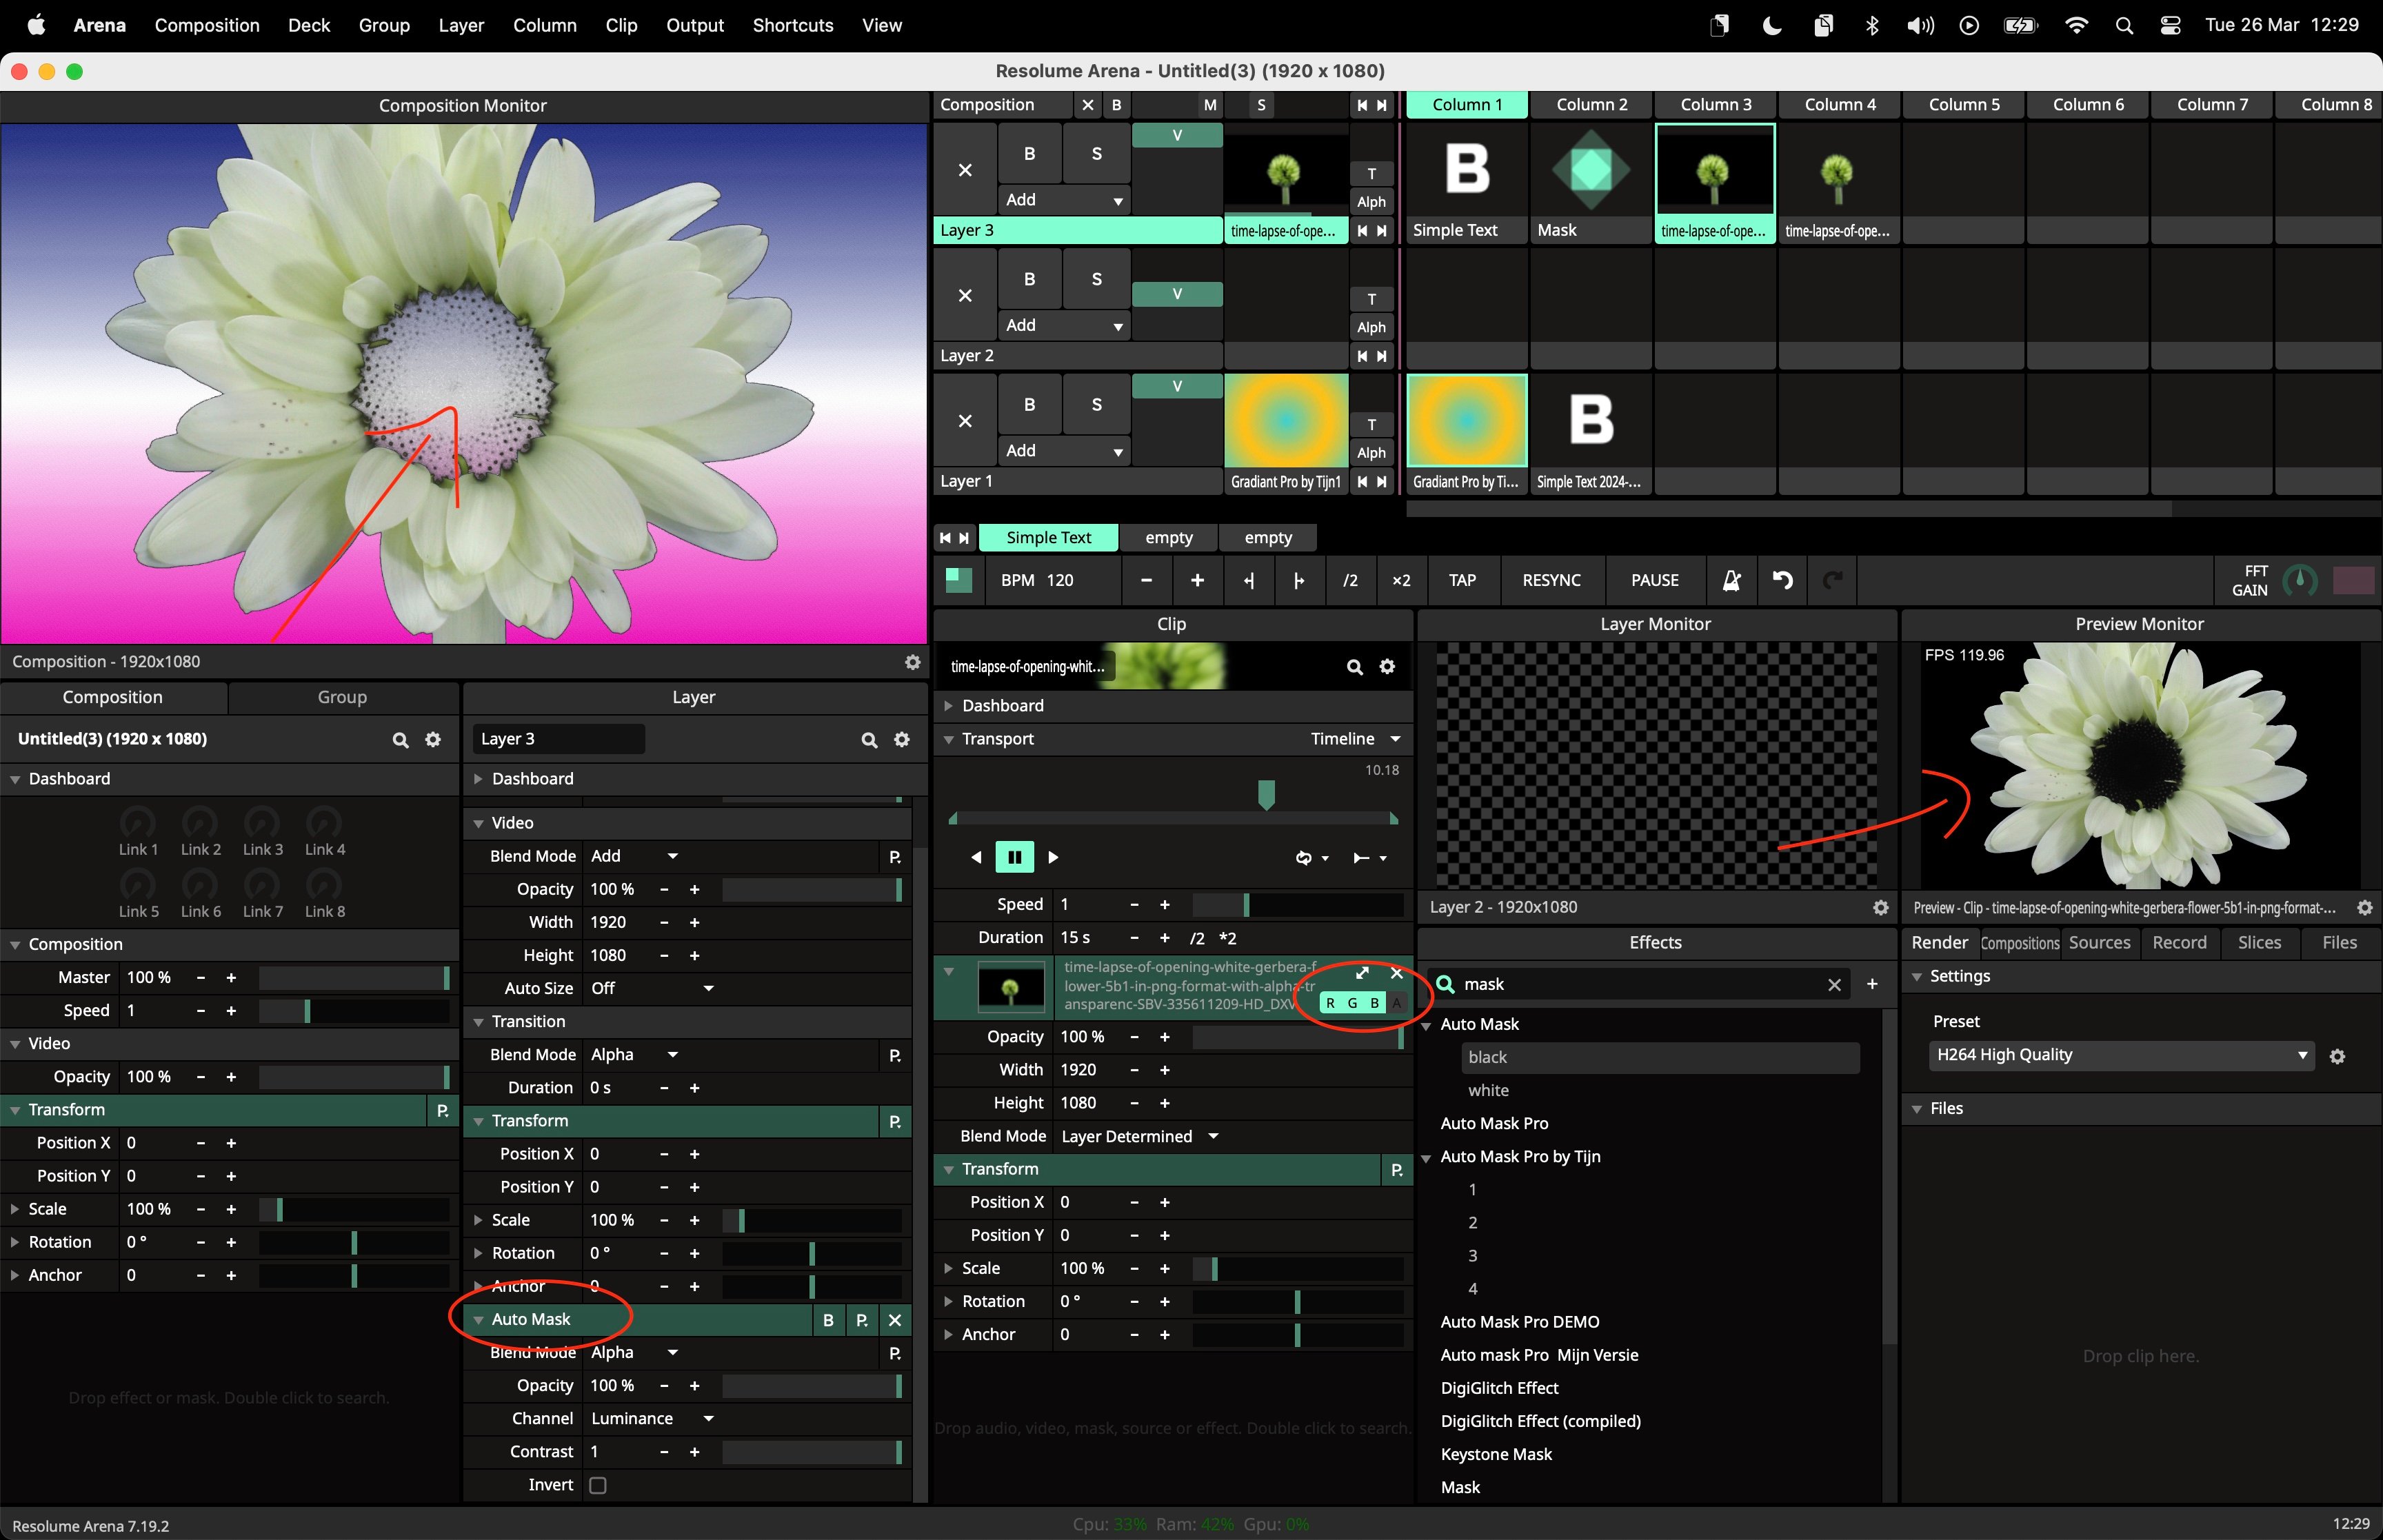Open the H264 High Quality preset dropdown
2383x1540 pixels.
coord(2120,1055)
